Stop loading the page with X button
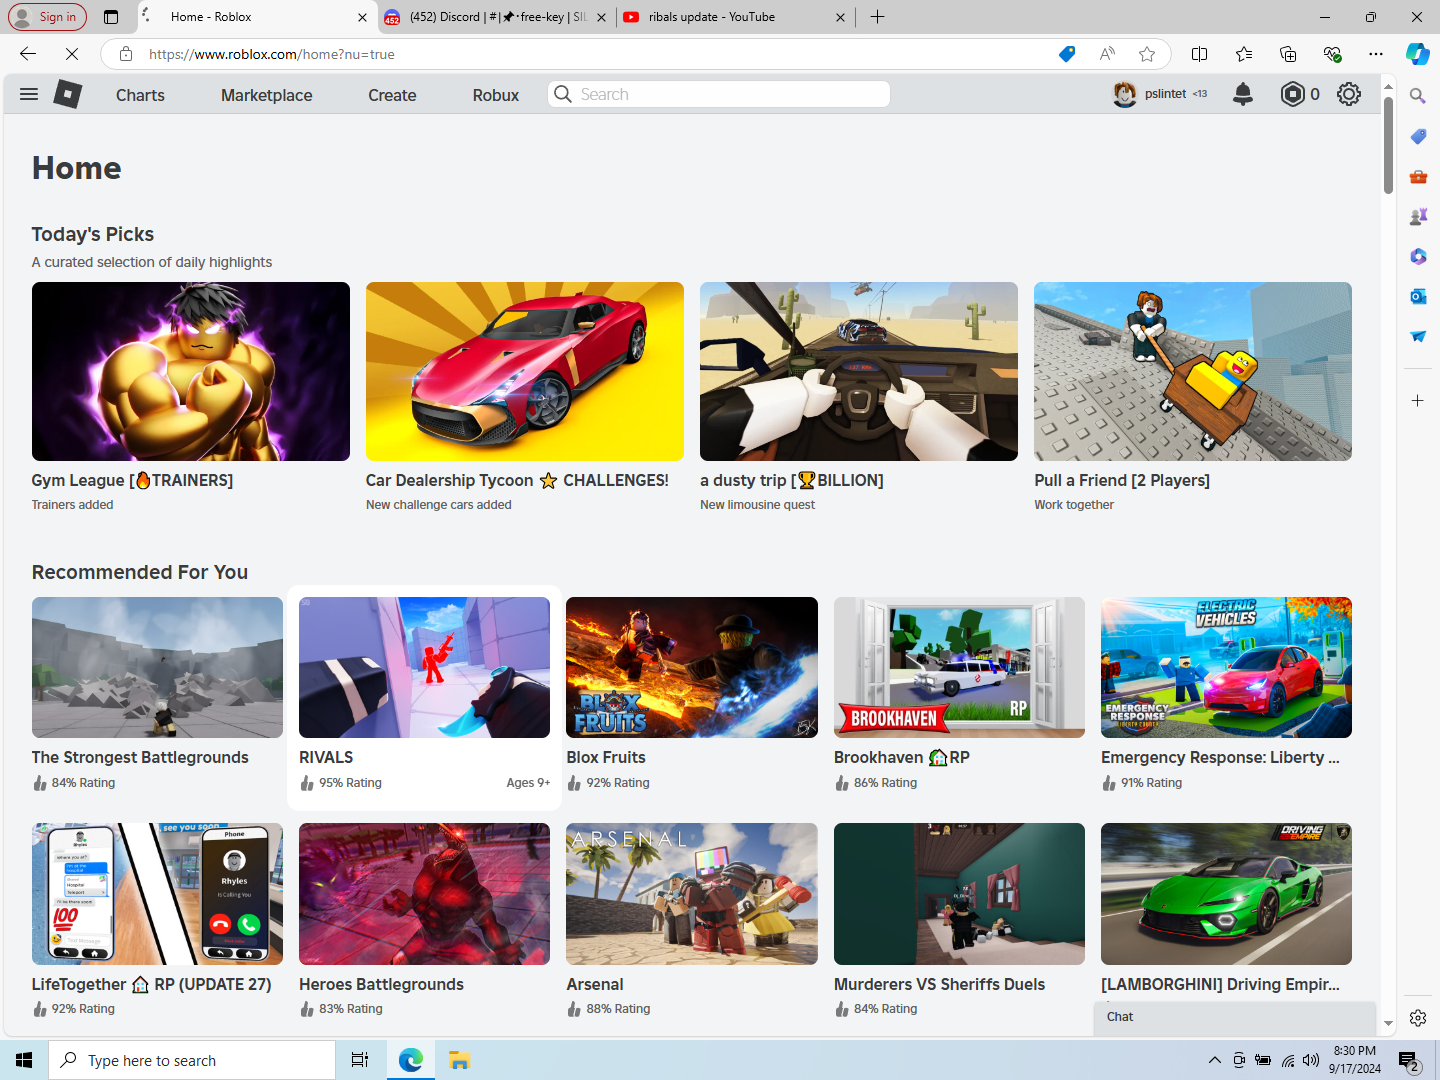1440x1080 pixels. tap(72, 54)
